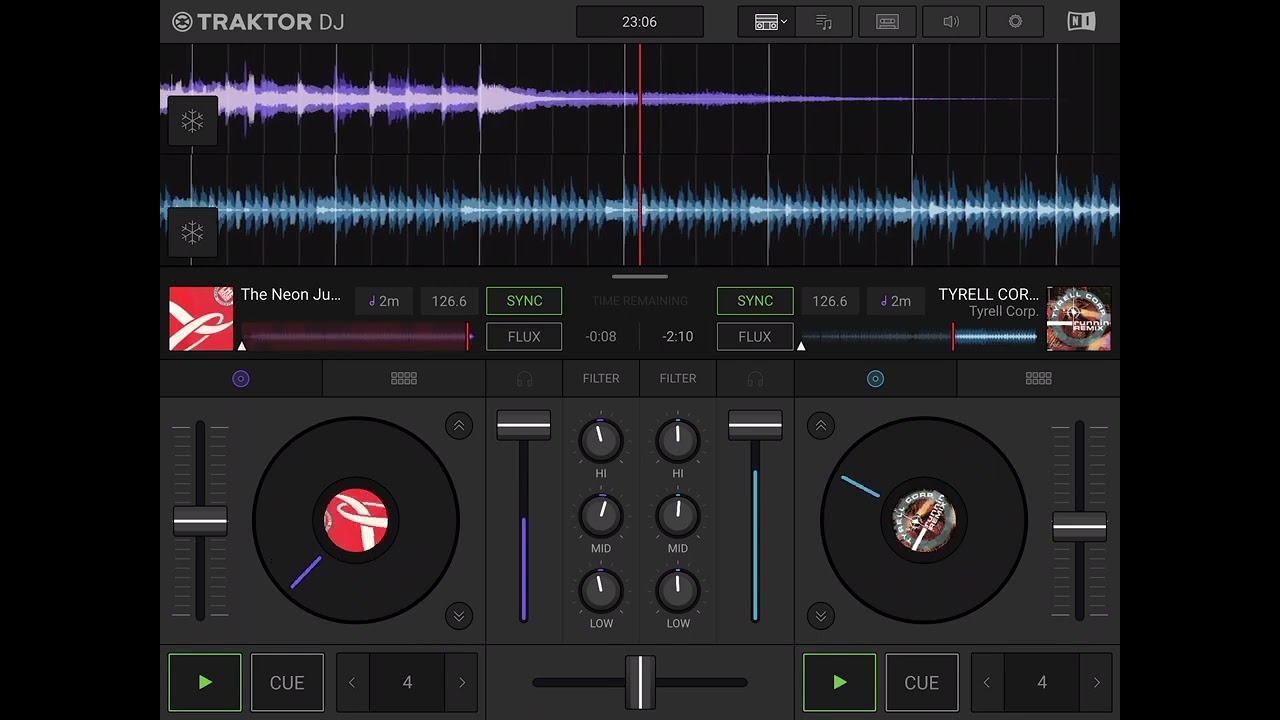Toggle FLUX mode on right deck
Screen dimensions: 1280x720
pos(755,337)
